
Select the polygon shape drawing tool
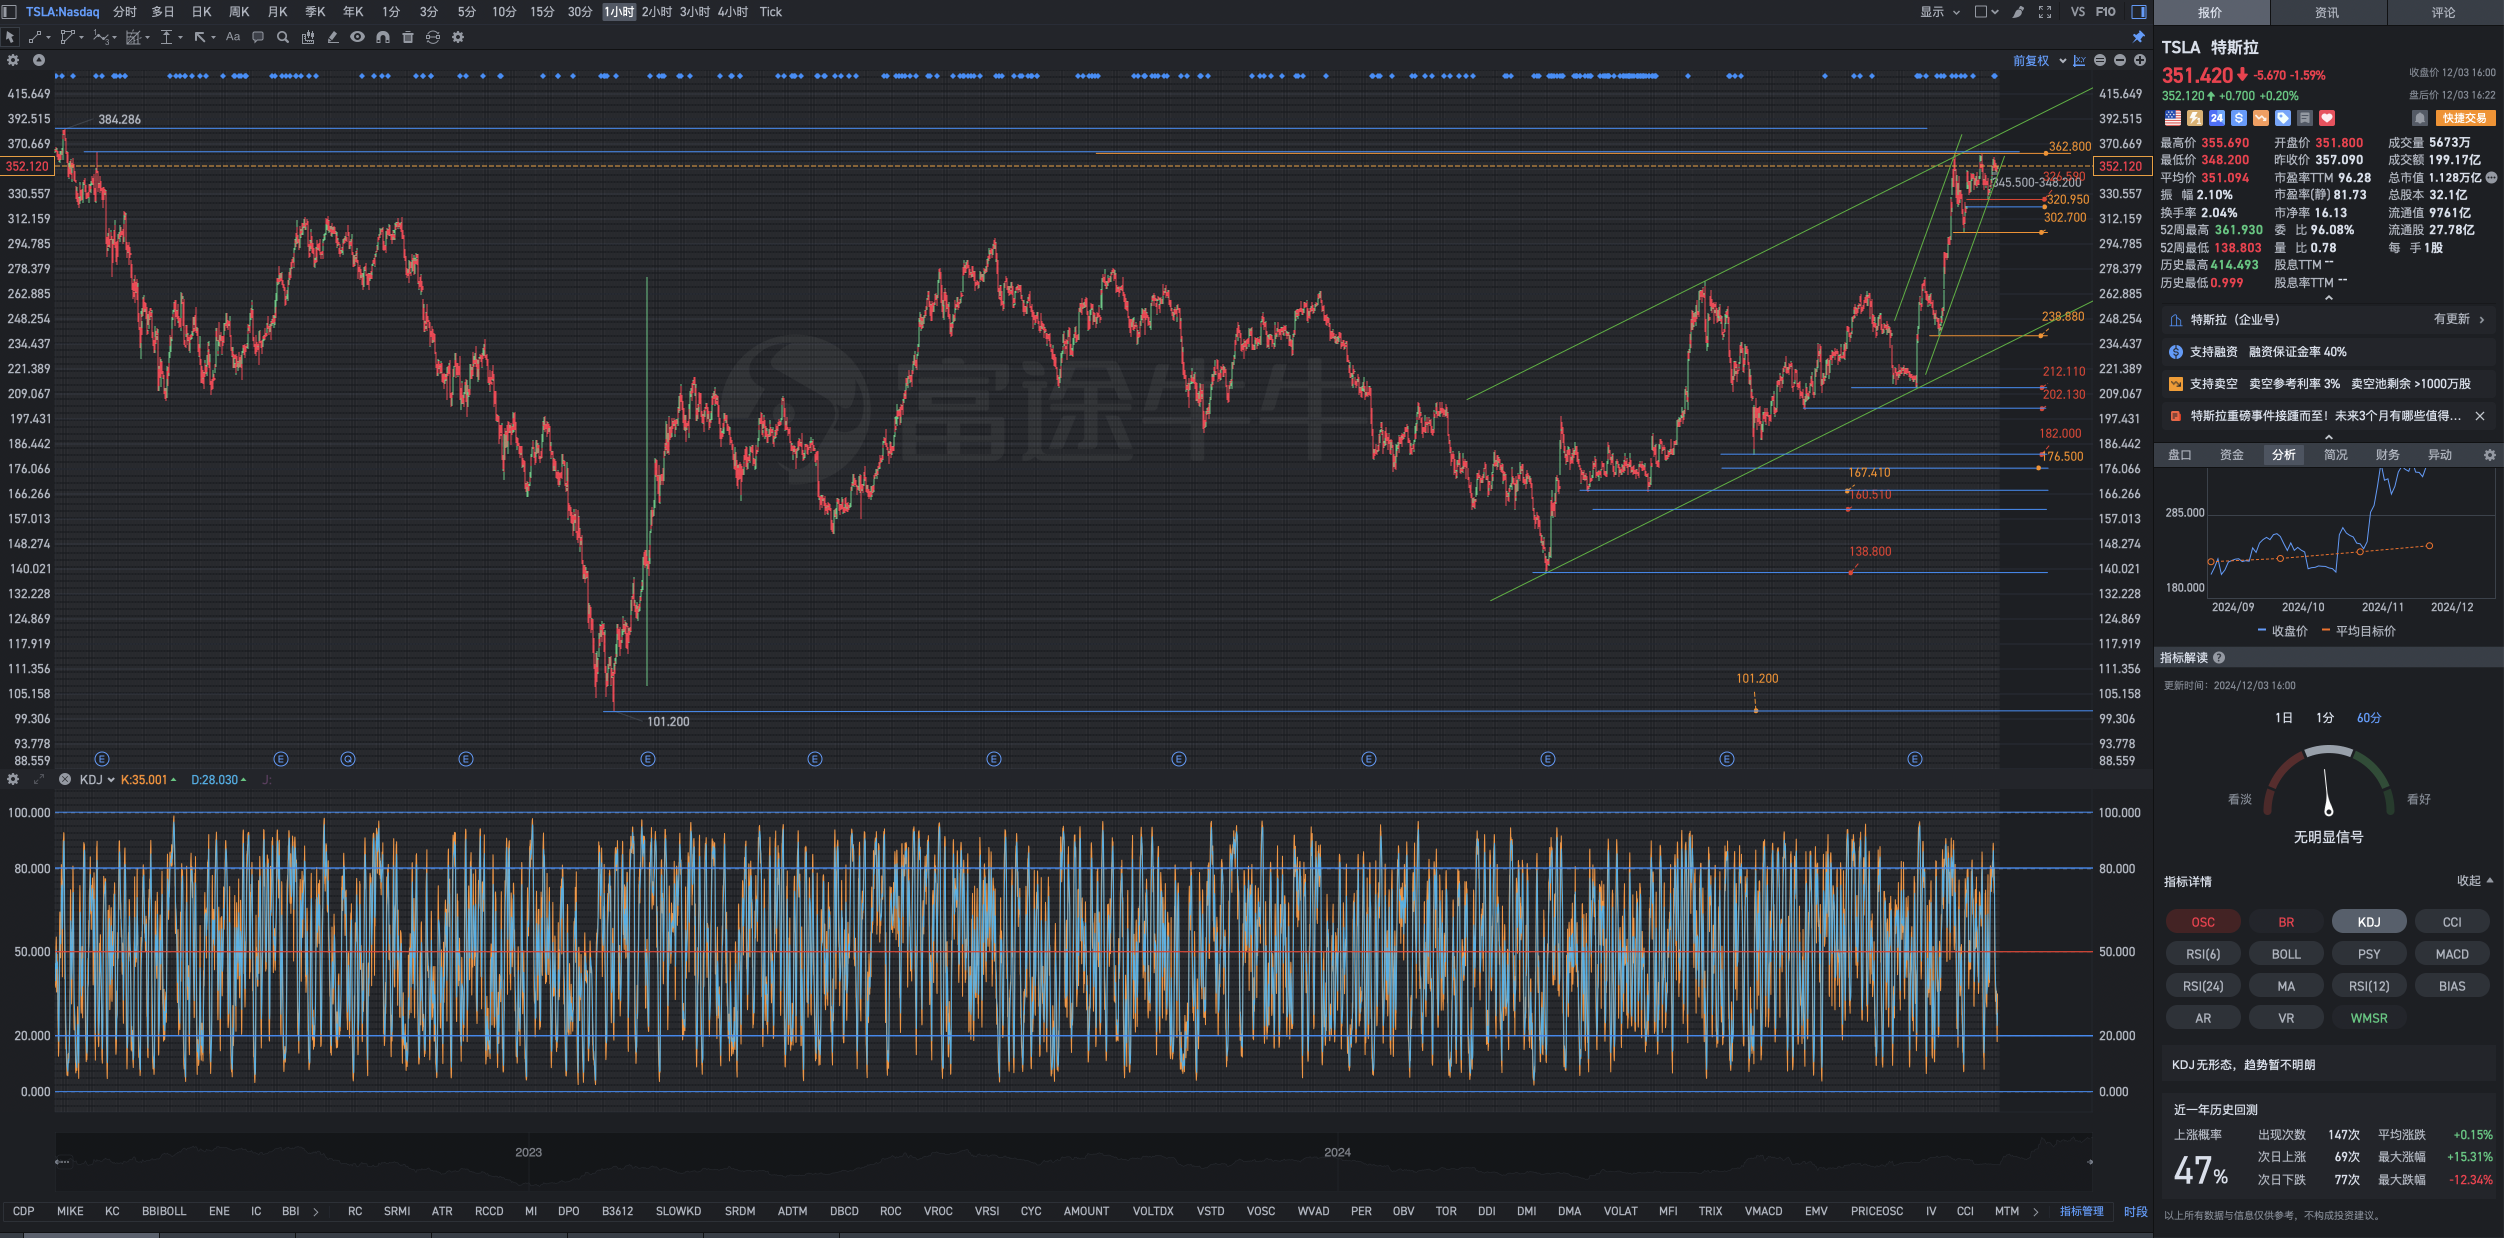click(68, 37)
